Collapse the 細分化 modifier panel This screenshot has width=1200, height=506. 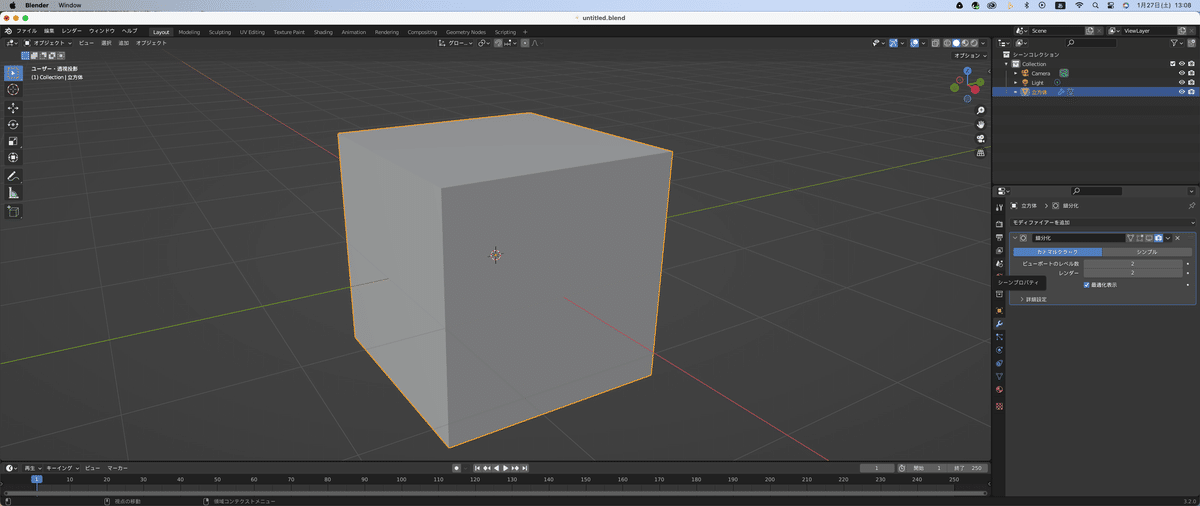coord(1014,238)
